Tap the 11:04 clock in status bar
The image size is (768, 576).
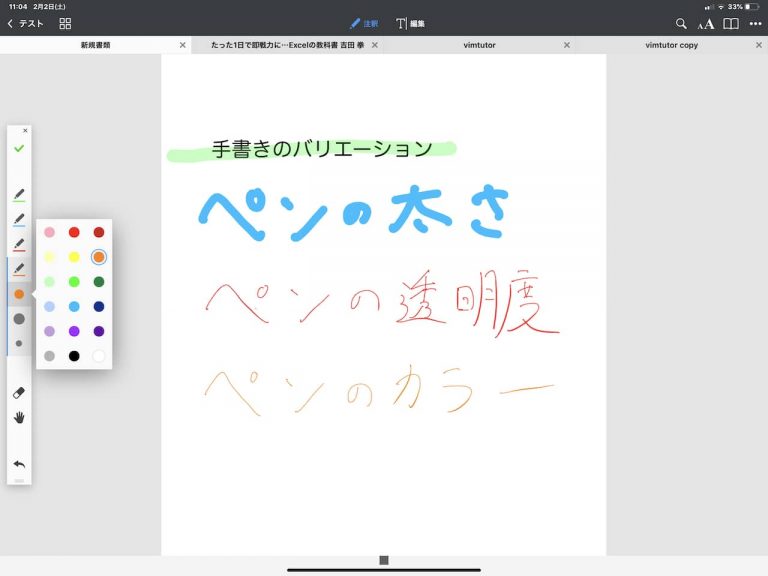click(18, 7)
